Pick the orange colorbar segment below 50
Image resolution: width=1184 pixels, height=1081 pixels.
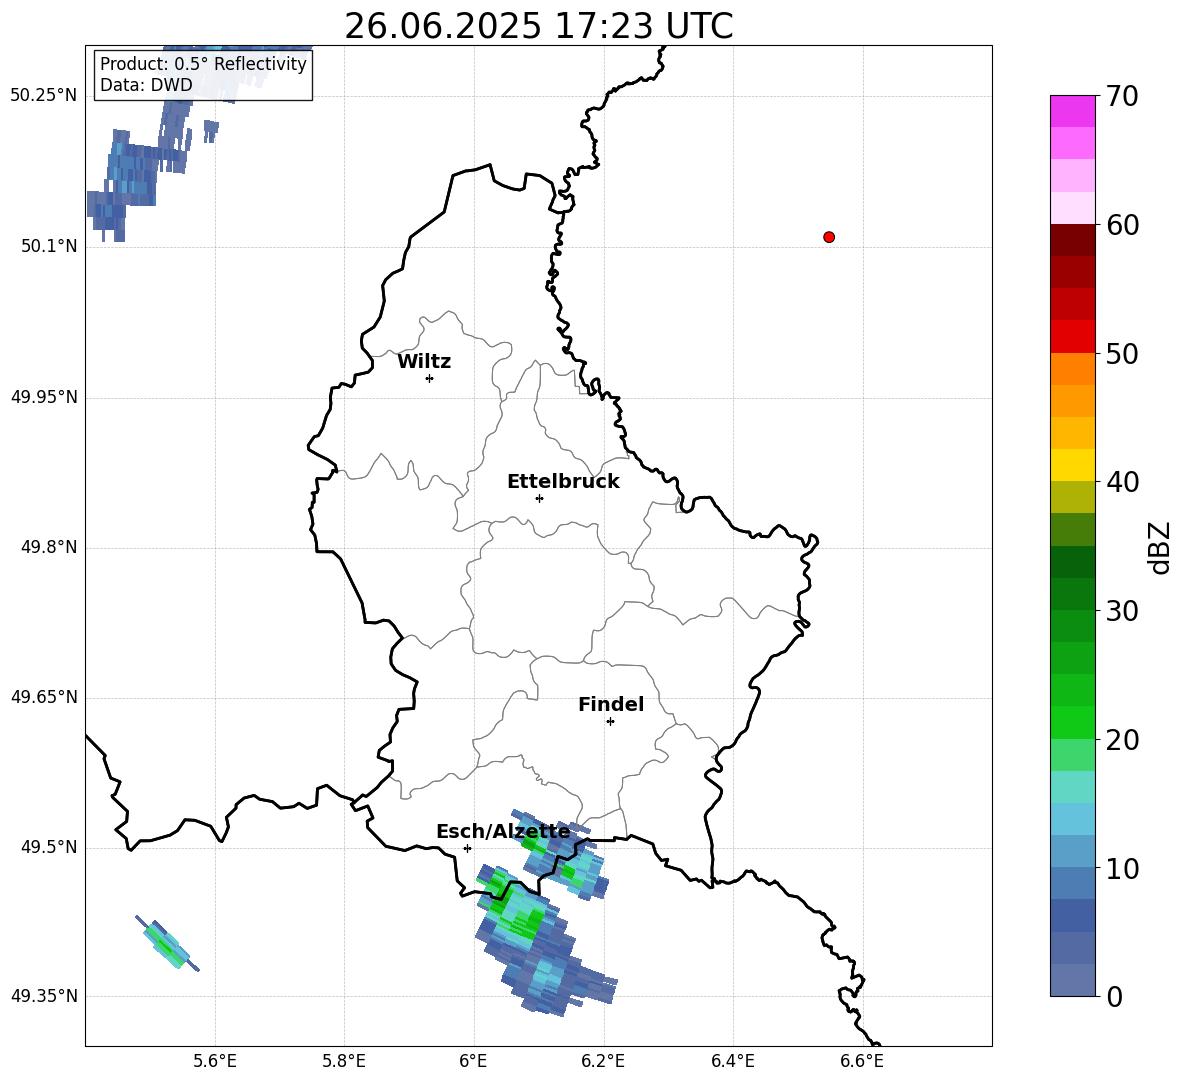click(x=1073, y=369)
